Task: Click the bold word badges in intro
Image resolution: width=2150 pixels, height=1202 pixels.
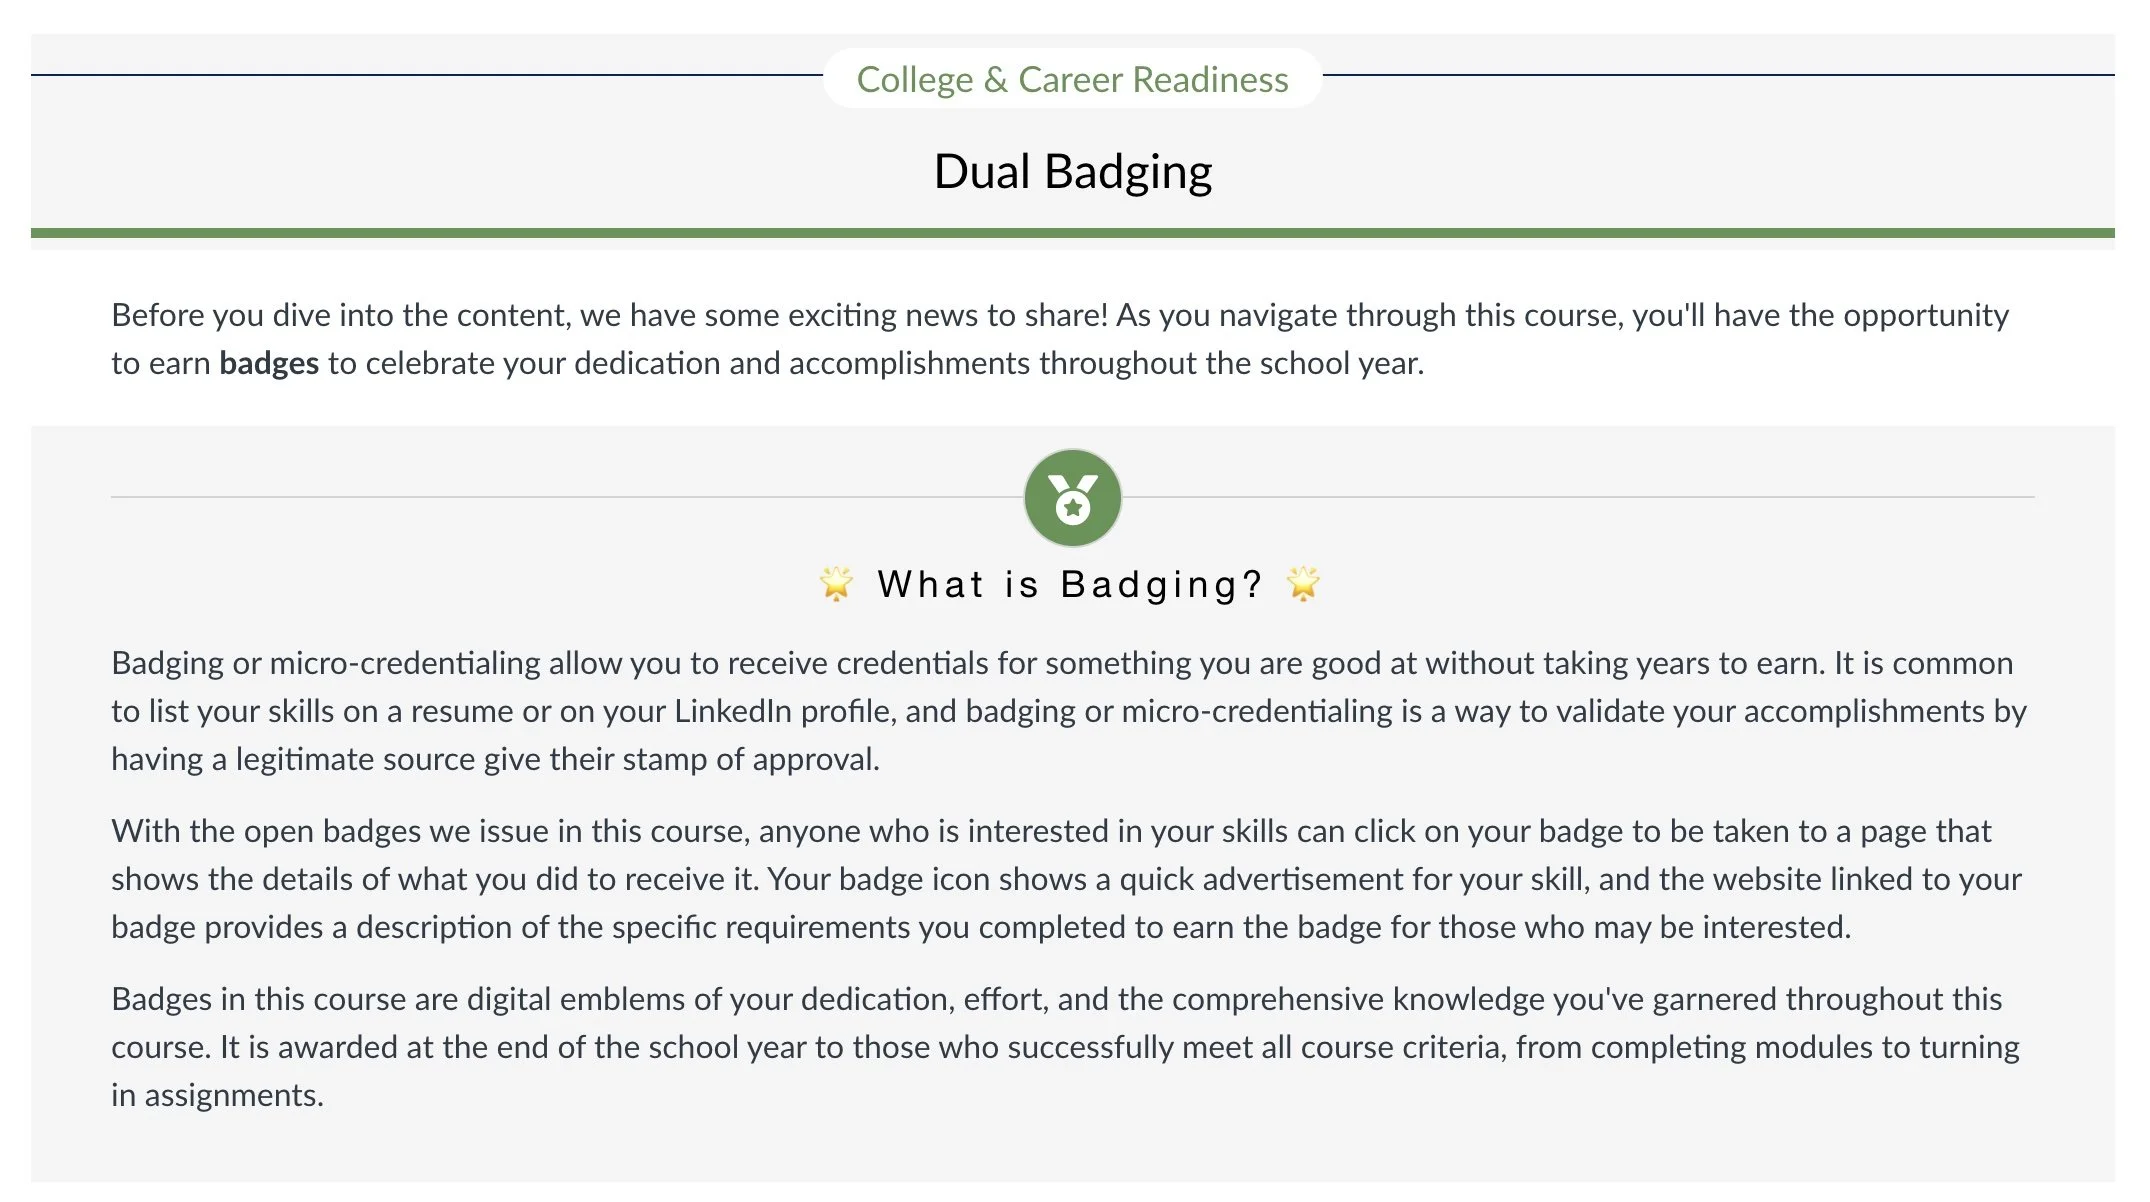Action: point(269,362)
